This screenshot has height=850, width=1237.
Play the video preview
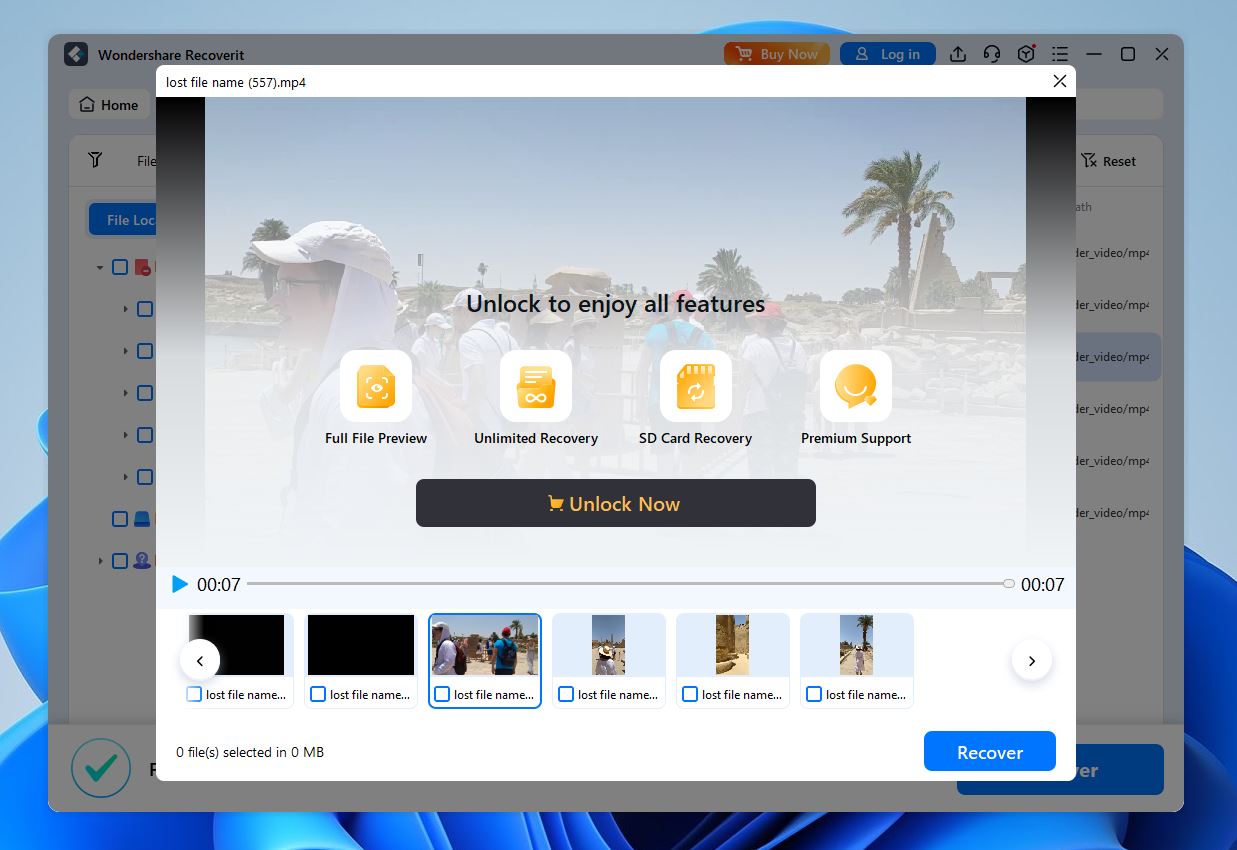180,584
